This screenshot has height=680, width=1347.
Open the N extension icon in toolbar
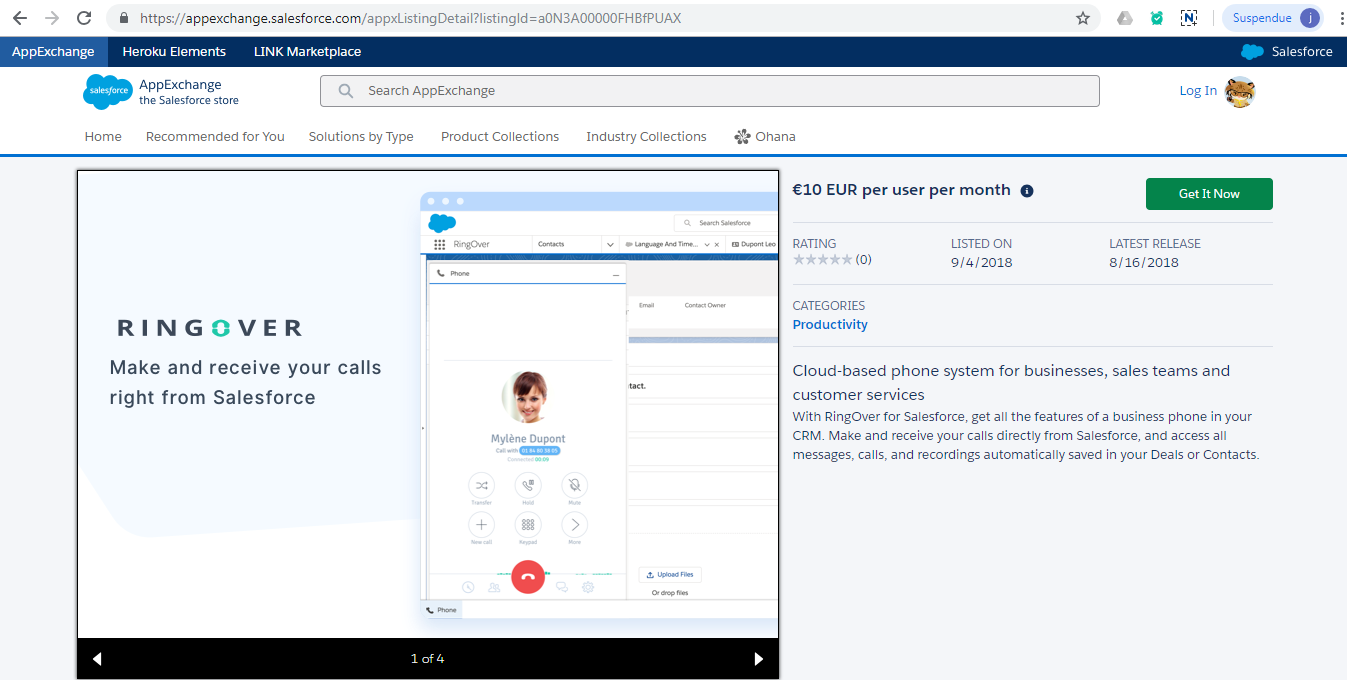[1189, 18]
